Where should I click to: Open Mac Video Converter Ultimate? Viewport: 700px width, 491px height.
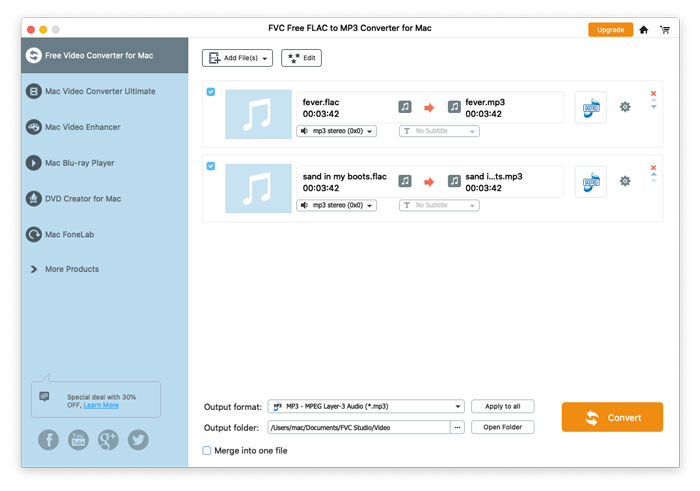click(104, 91)
